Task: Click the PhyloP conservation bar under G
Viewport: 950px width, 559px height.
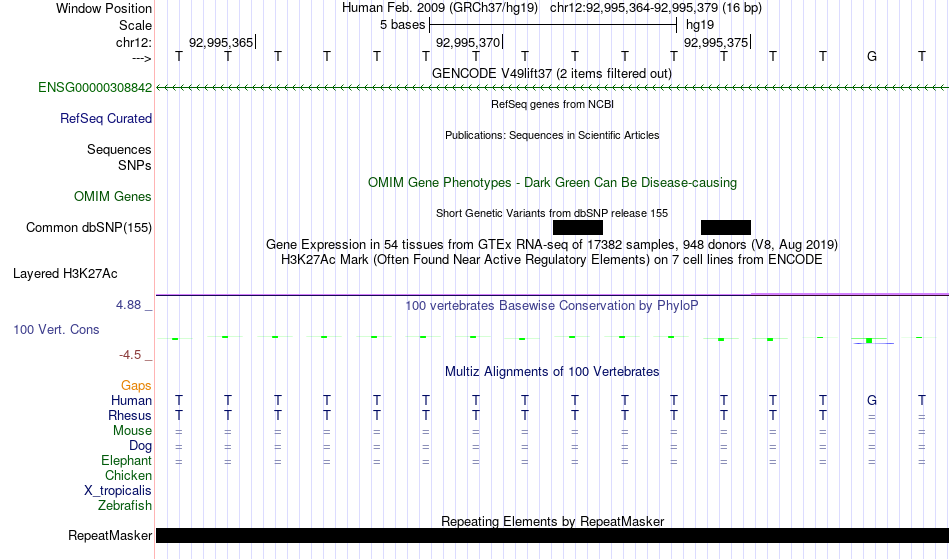Action: click(x=869, y=341)
